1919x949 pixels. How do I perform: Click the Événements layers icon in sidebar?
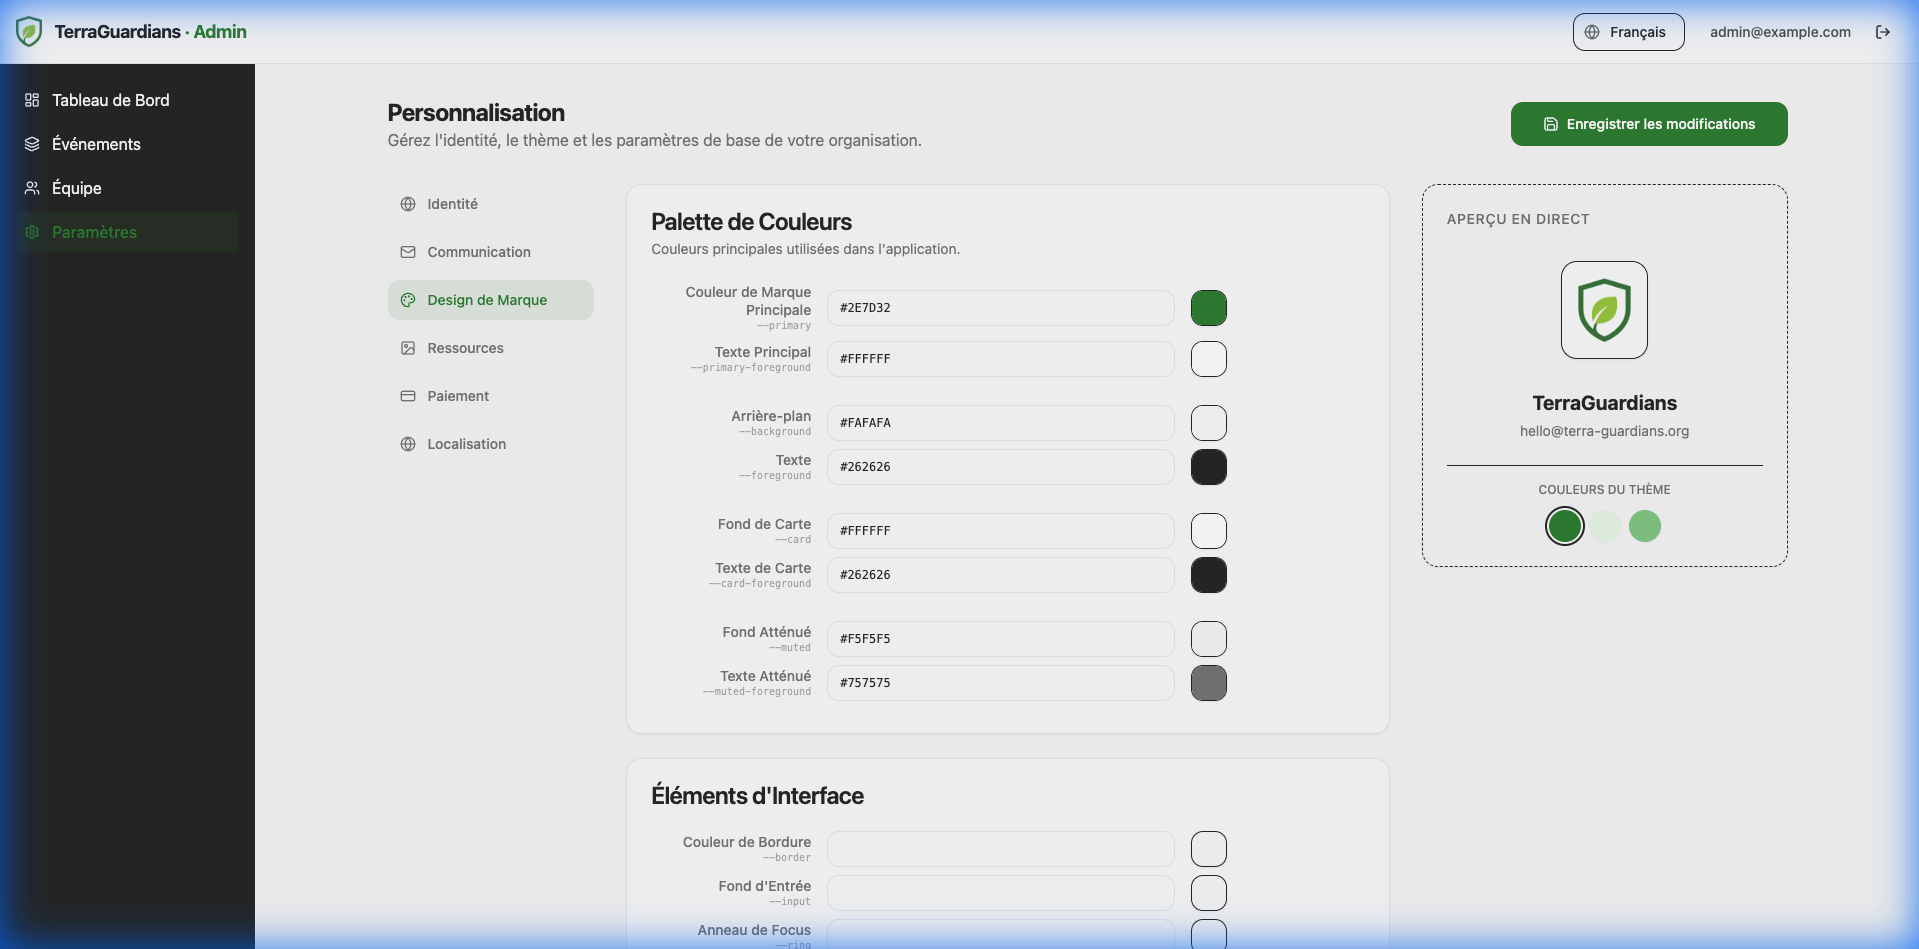pyautogui.click(x=32, y=144)
